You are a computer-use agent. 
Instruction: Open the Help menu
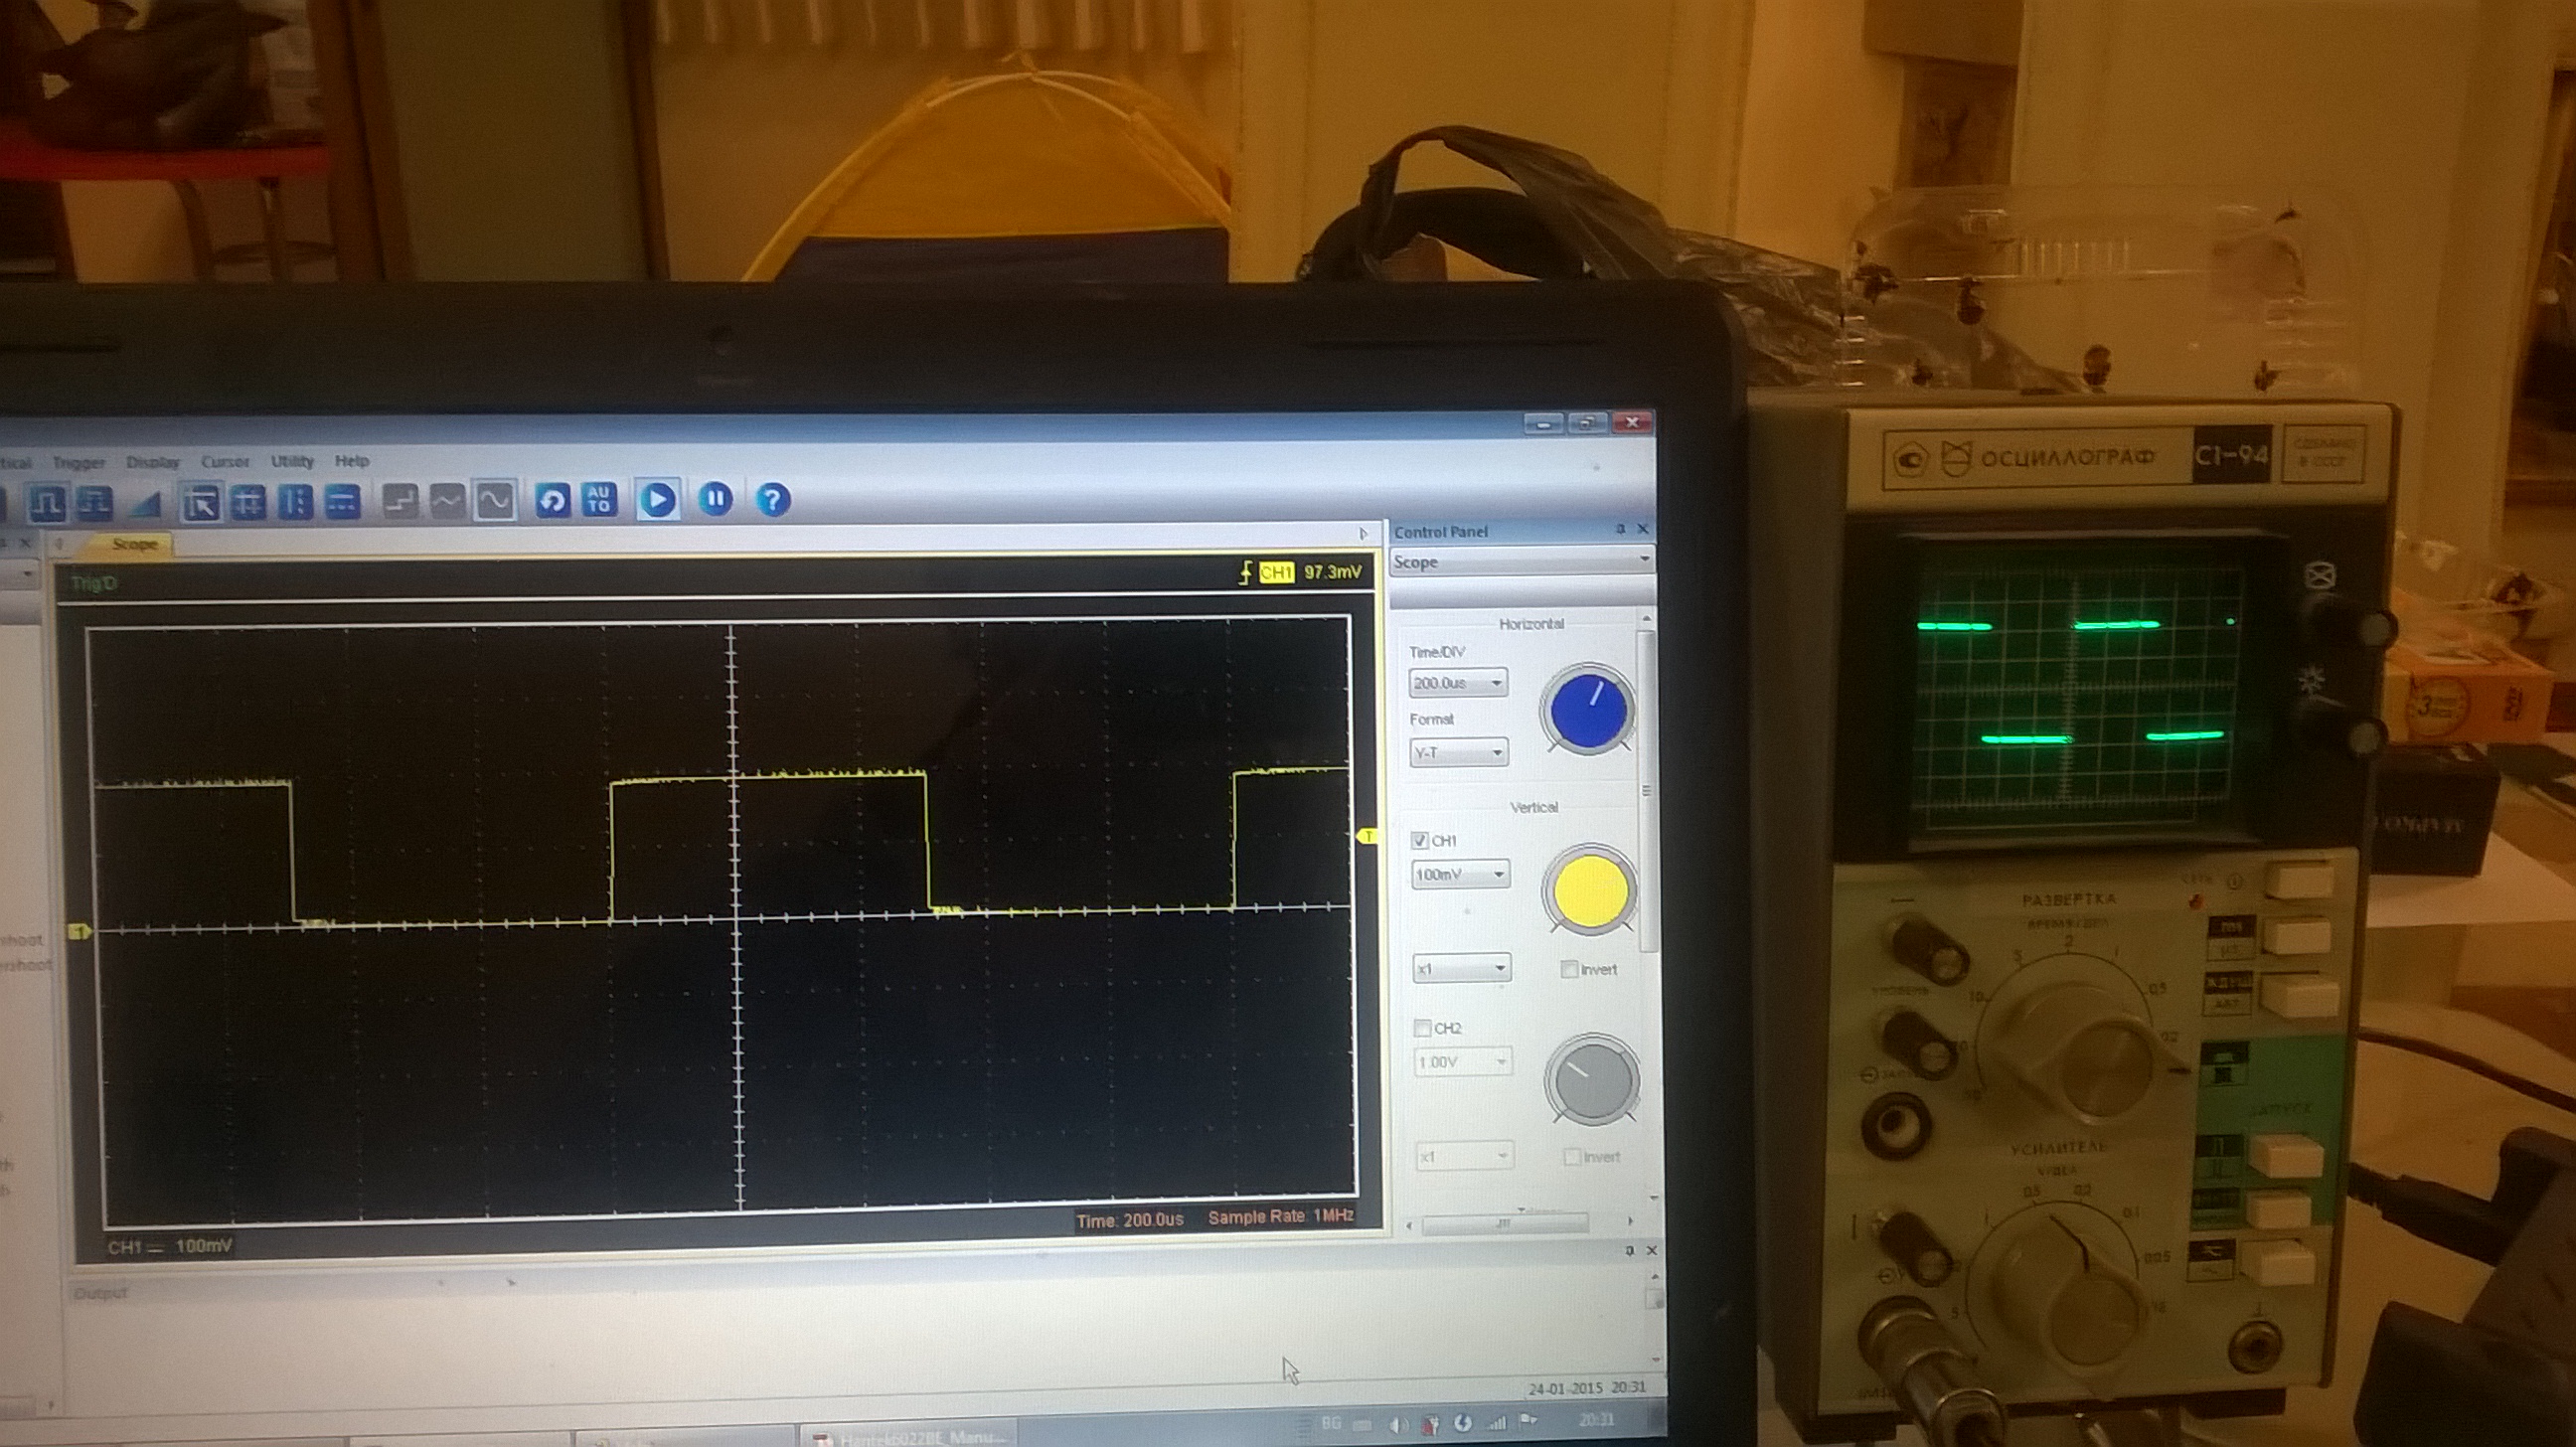point(351,460)
